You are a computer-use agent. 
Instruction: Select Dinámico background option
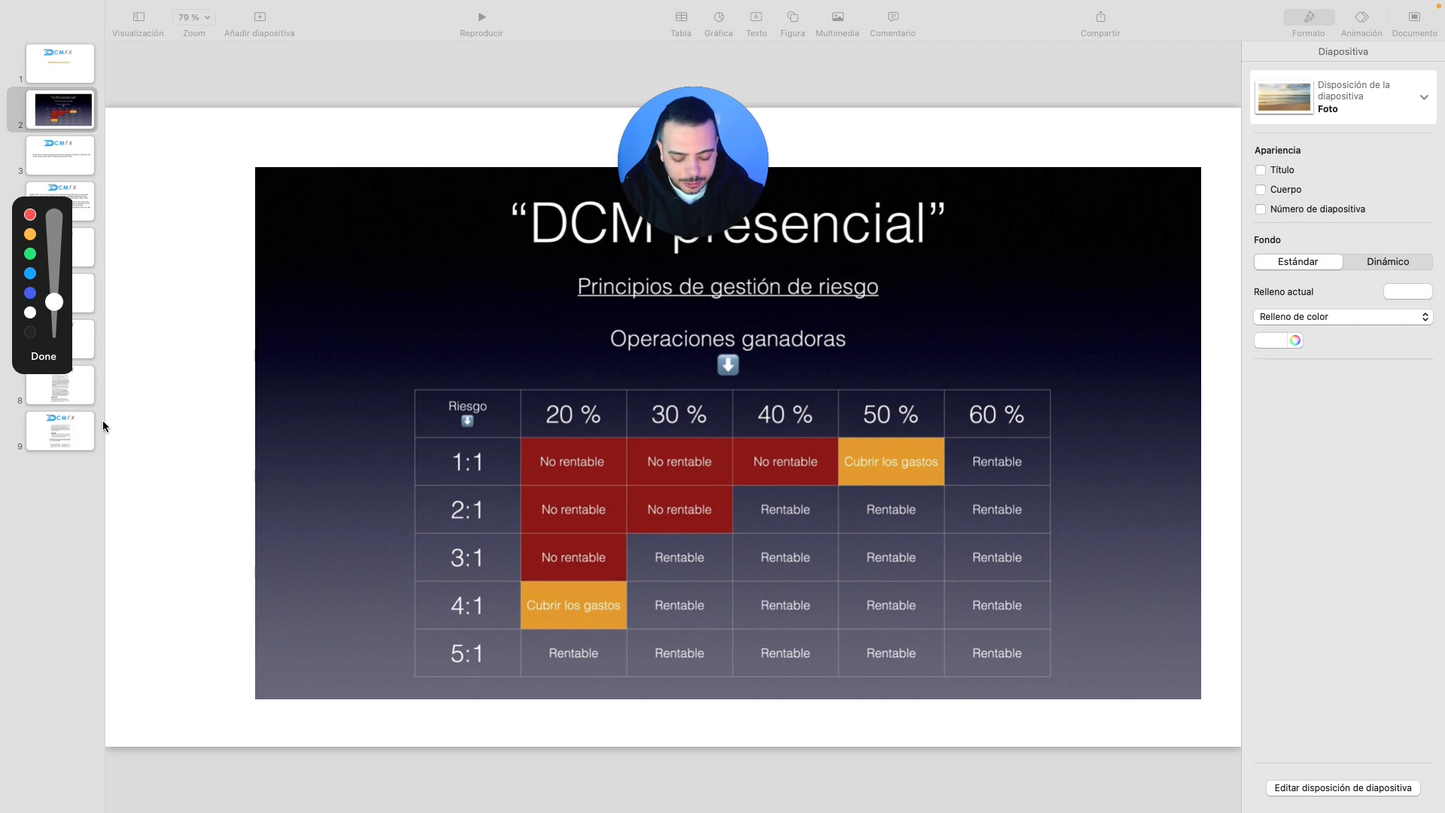tap(1387, 262)
